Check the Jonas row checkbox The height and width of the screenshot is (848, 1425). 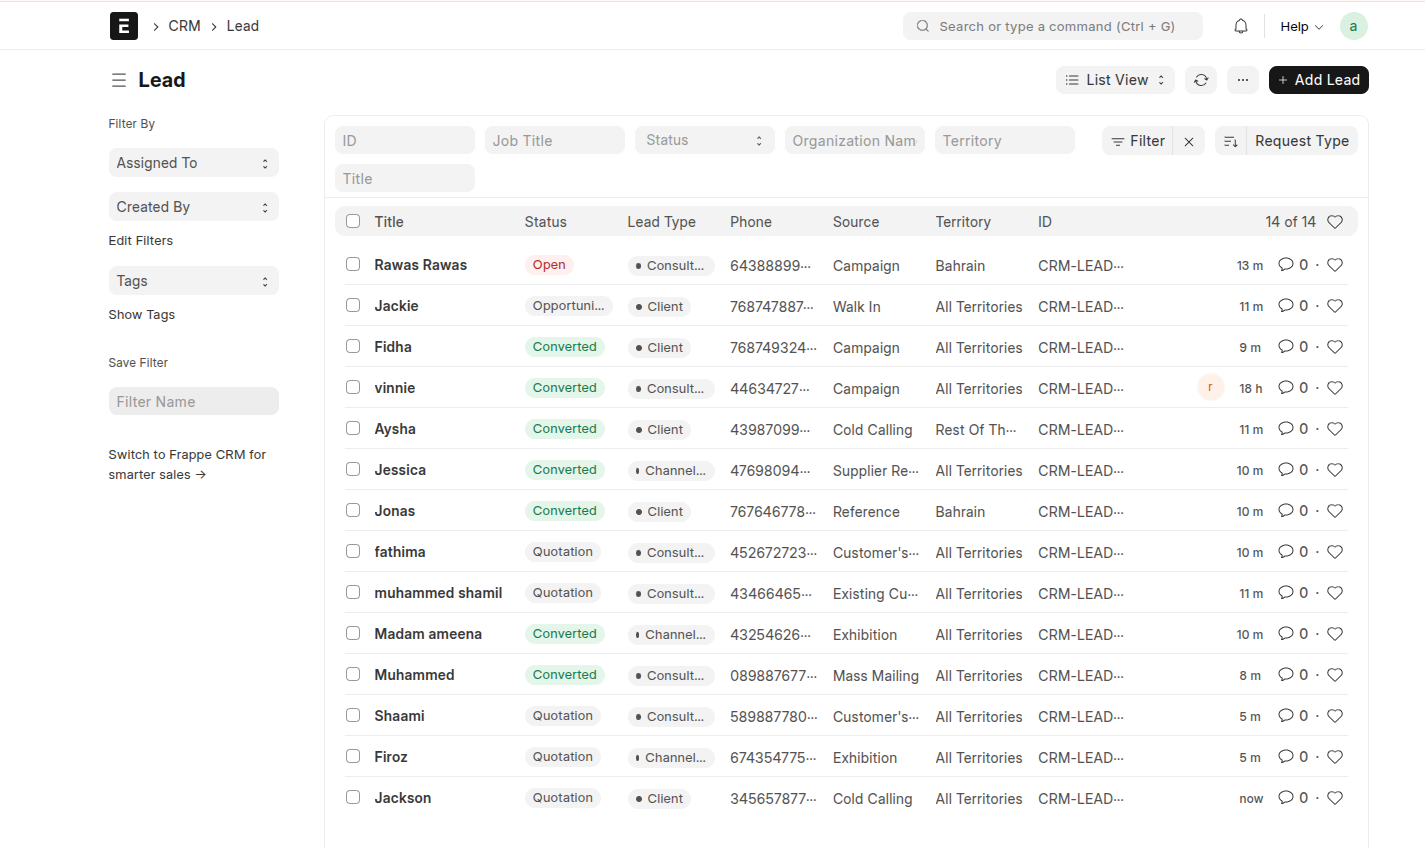click(353, 510)
